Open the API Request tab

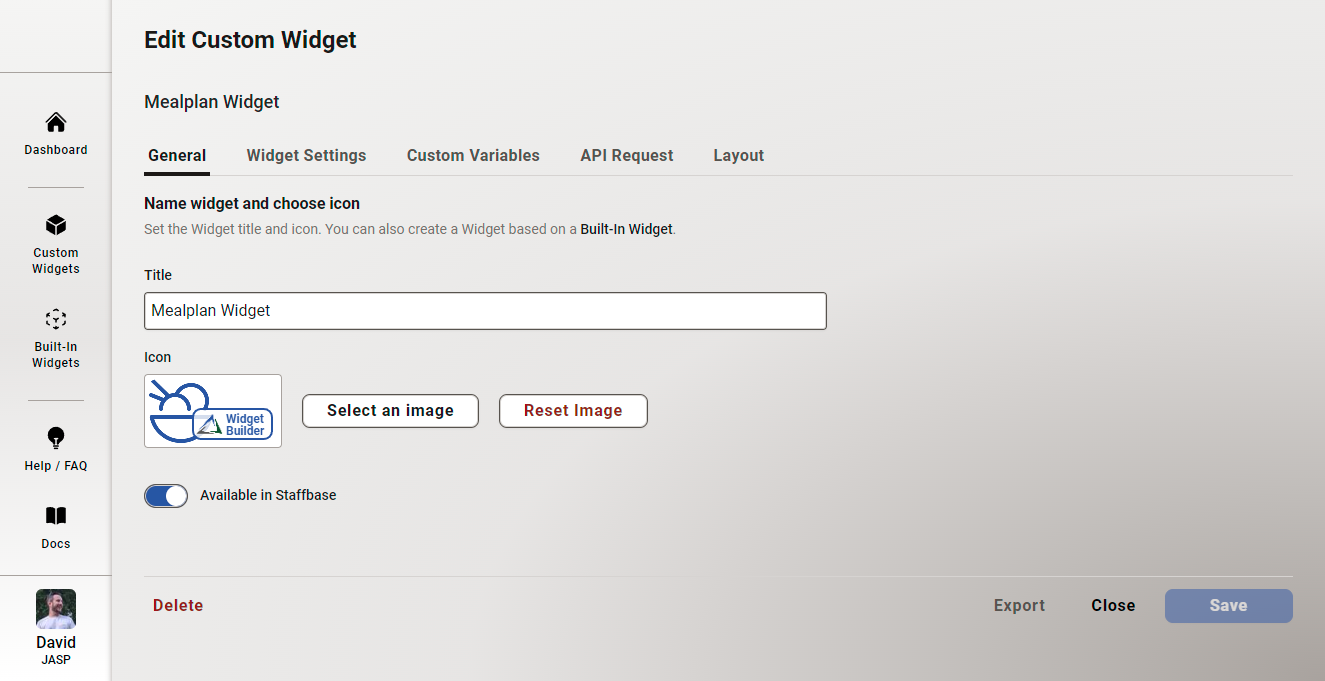tap(627, 155)
